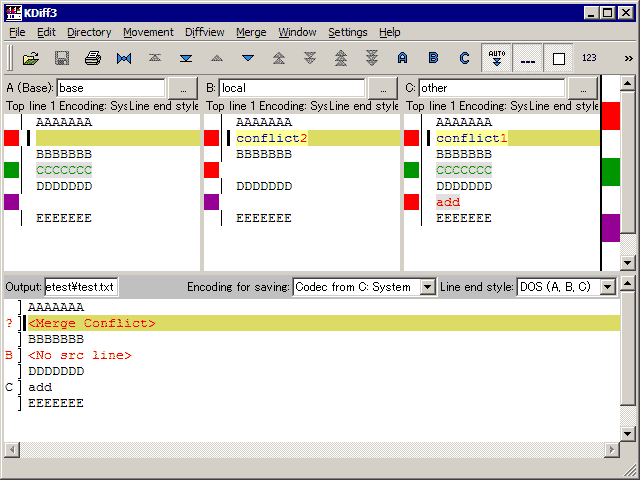
Task: Click diff view scrollbar up arrow
Action: [x=628, y=83]
